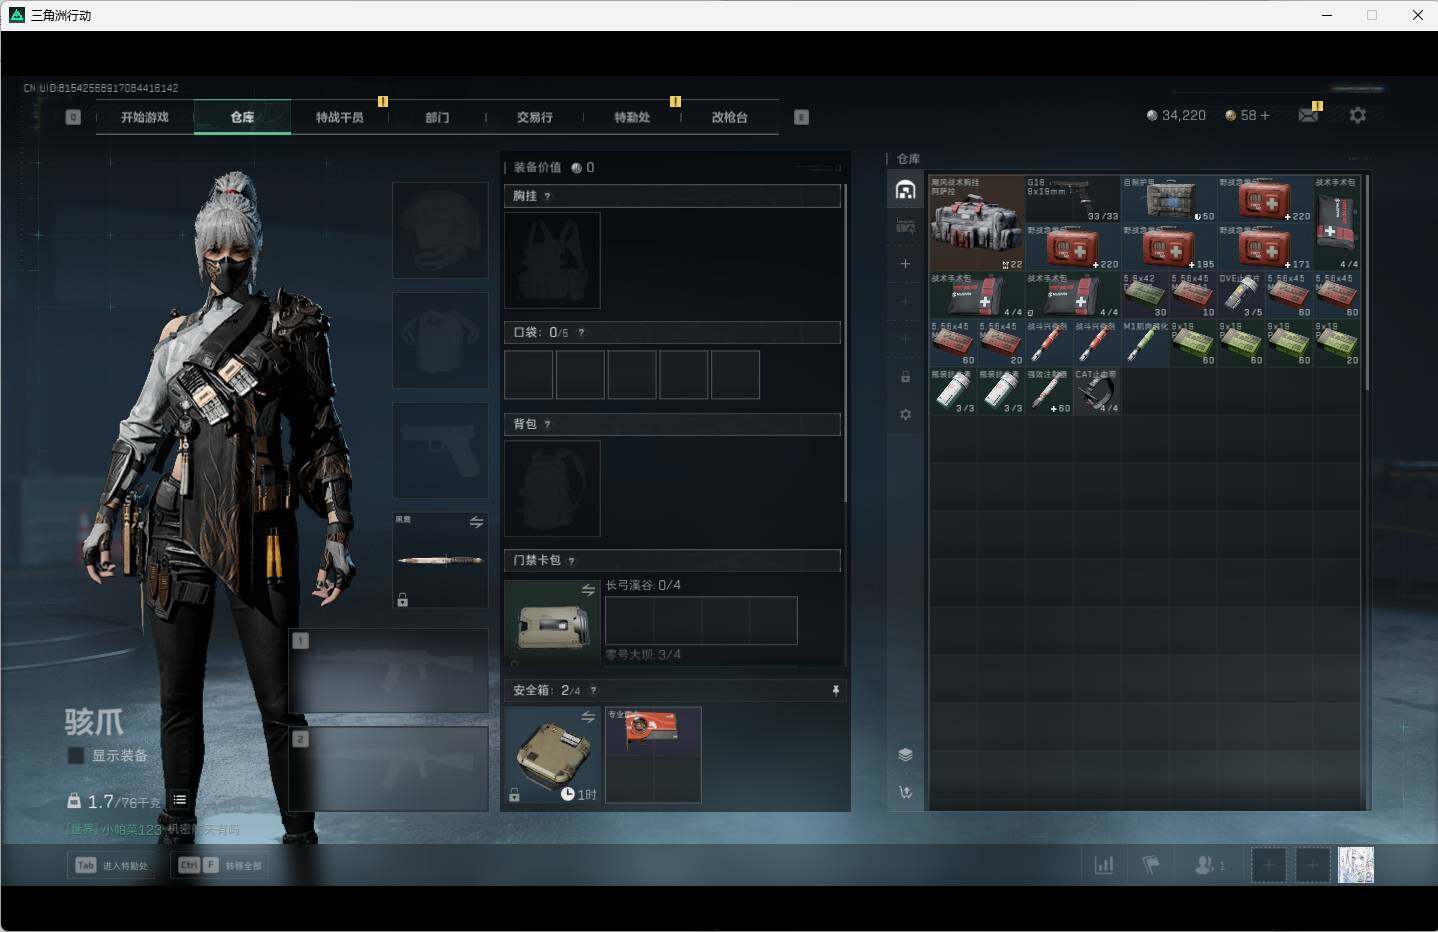Click the second empty squad slot plus
The width and height of the screenshot is (1438, 932).
coord(1313,865)
